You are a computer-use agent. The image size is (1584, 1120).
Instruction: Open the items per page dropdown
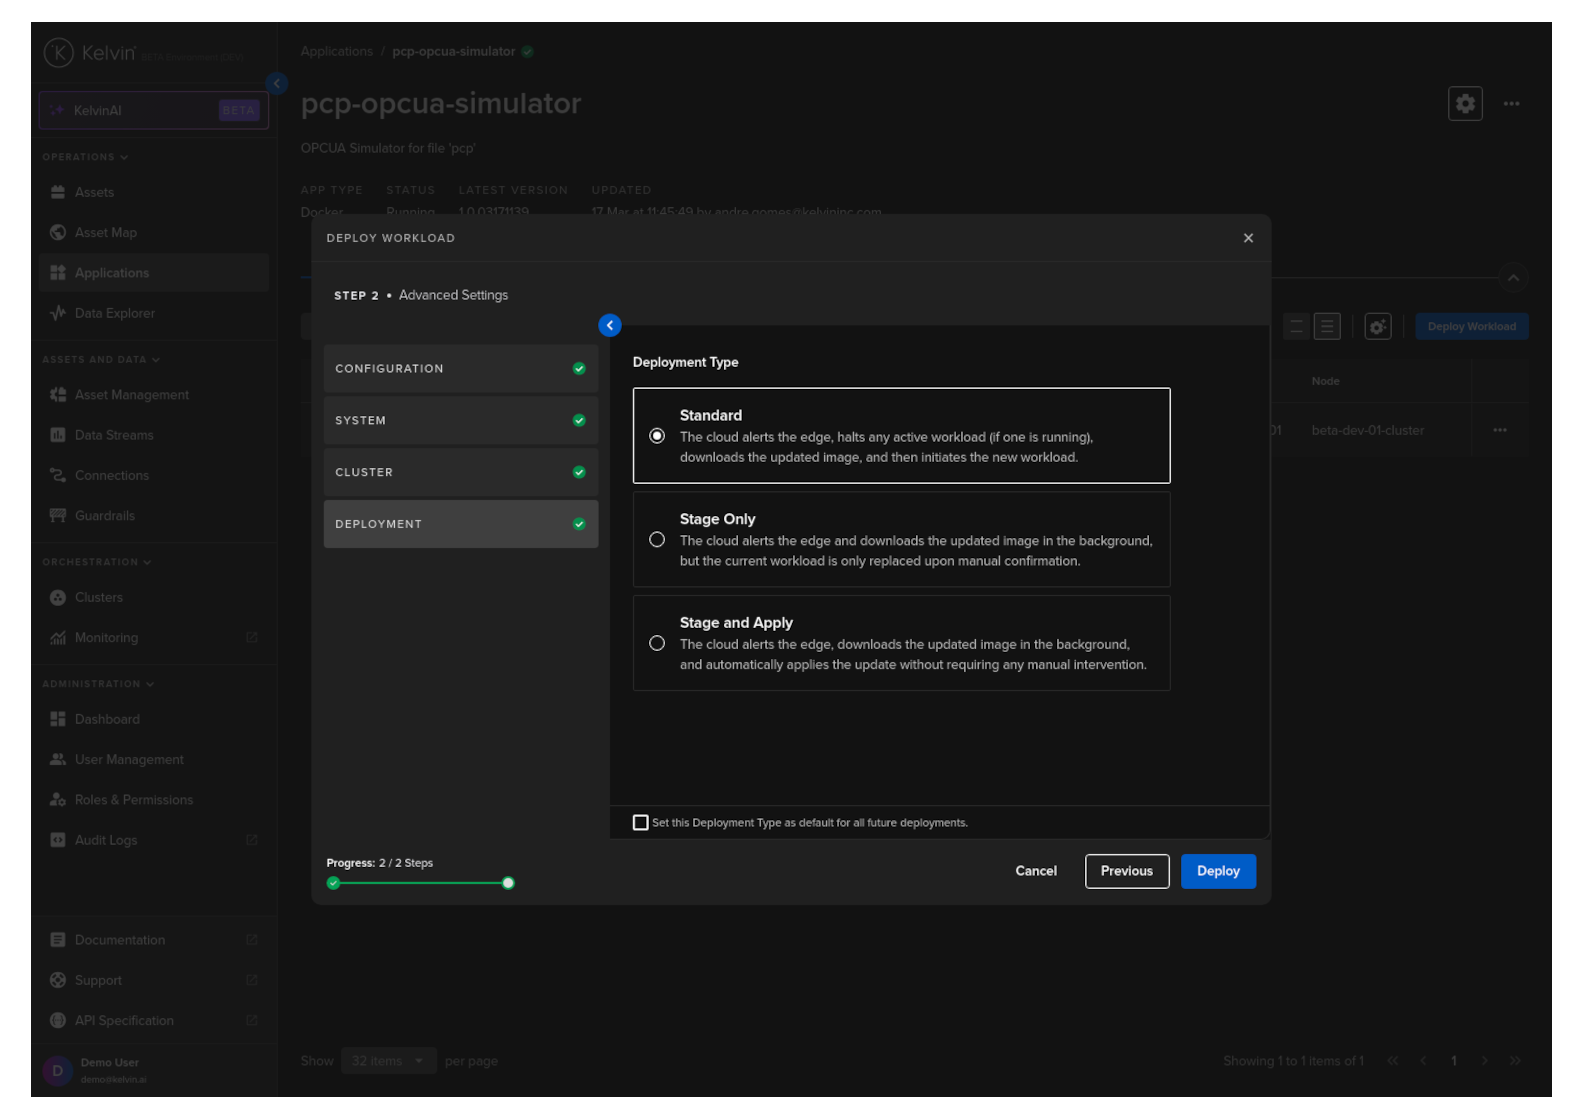(x=387, y=1061)
